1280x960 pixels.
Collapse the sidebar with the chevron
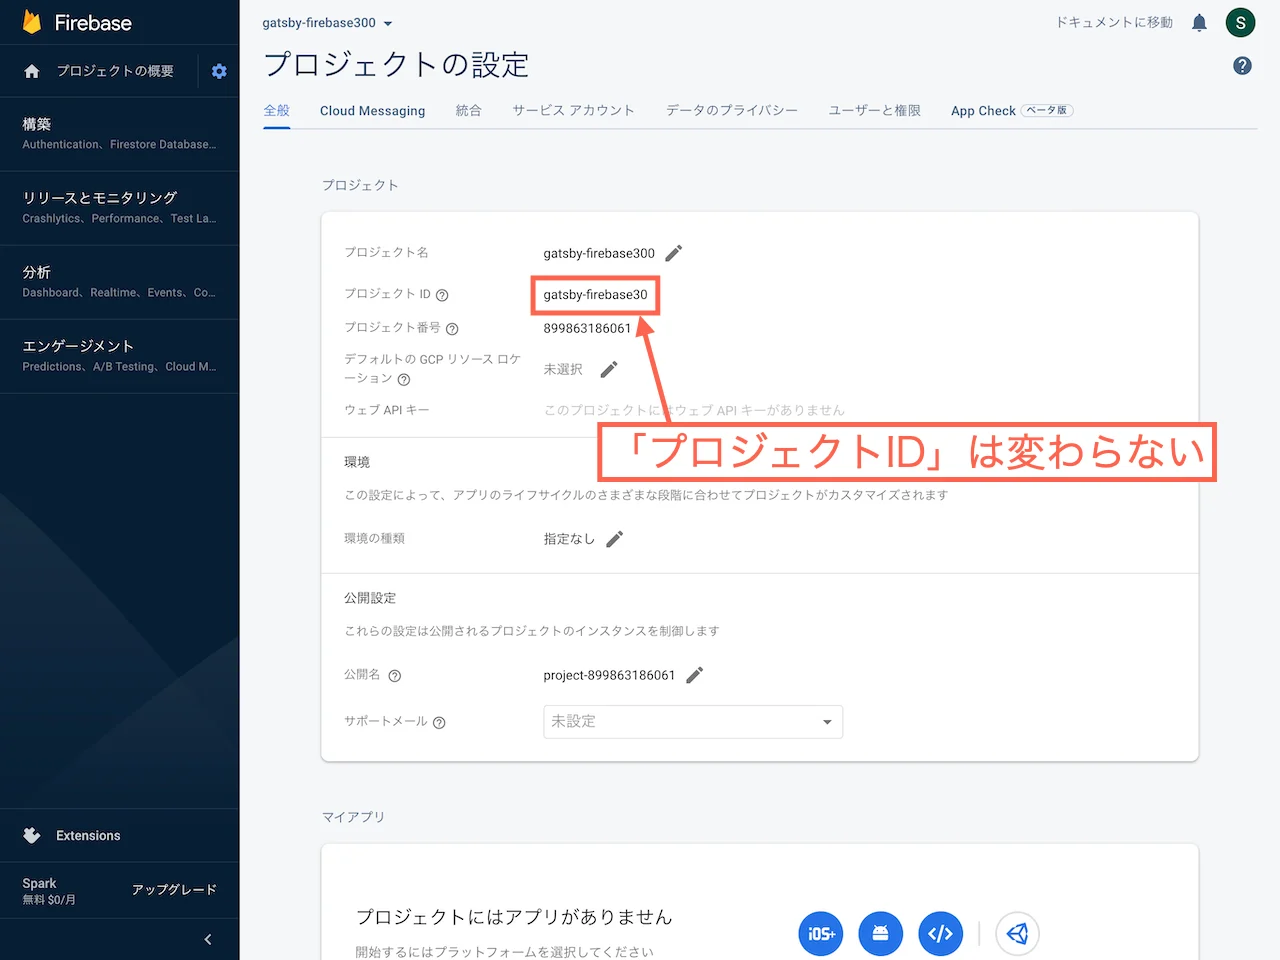[208, 939]
